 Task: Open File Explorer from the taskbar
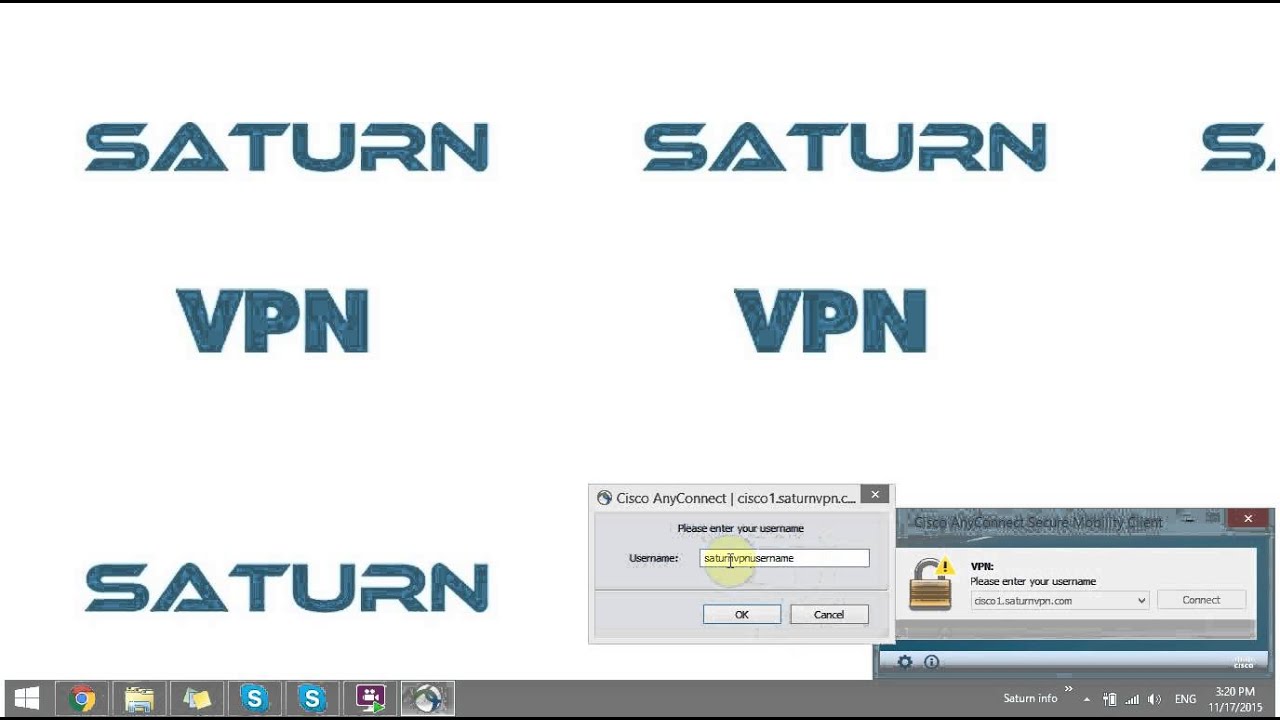[139, 698]
